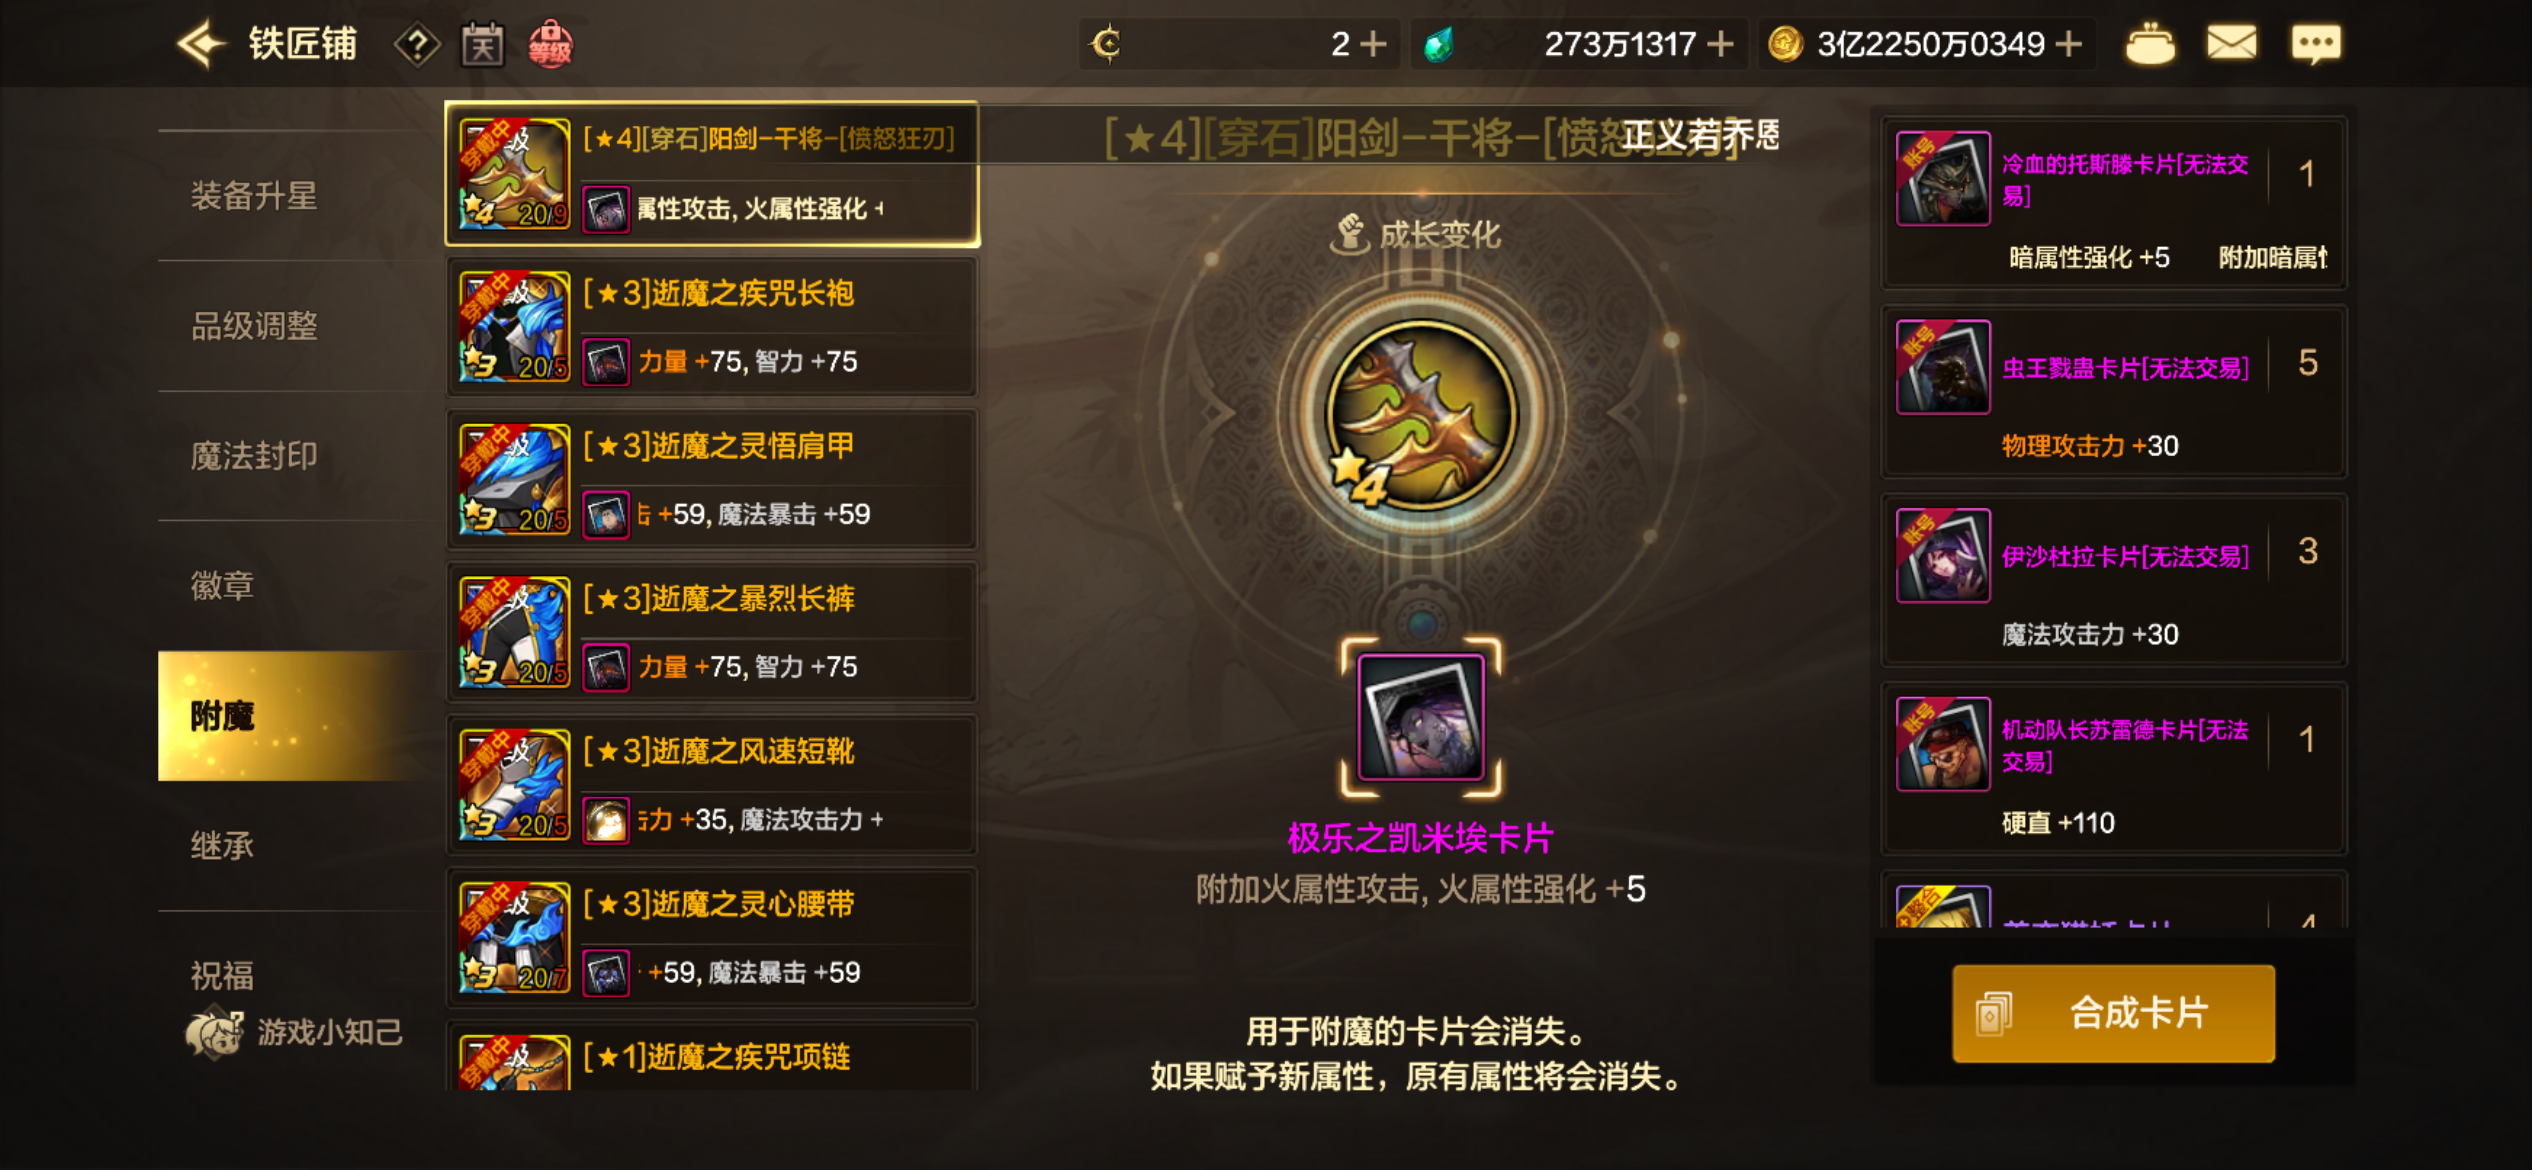This screenshot has height=1170, width=2532.
Task: Open the calendar icon in top bar
Action: tap(482, 45)
